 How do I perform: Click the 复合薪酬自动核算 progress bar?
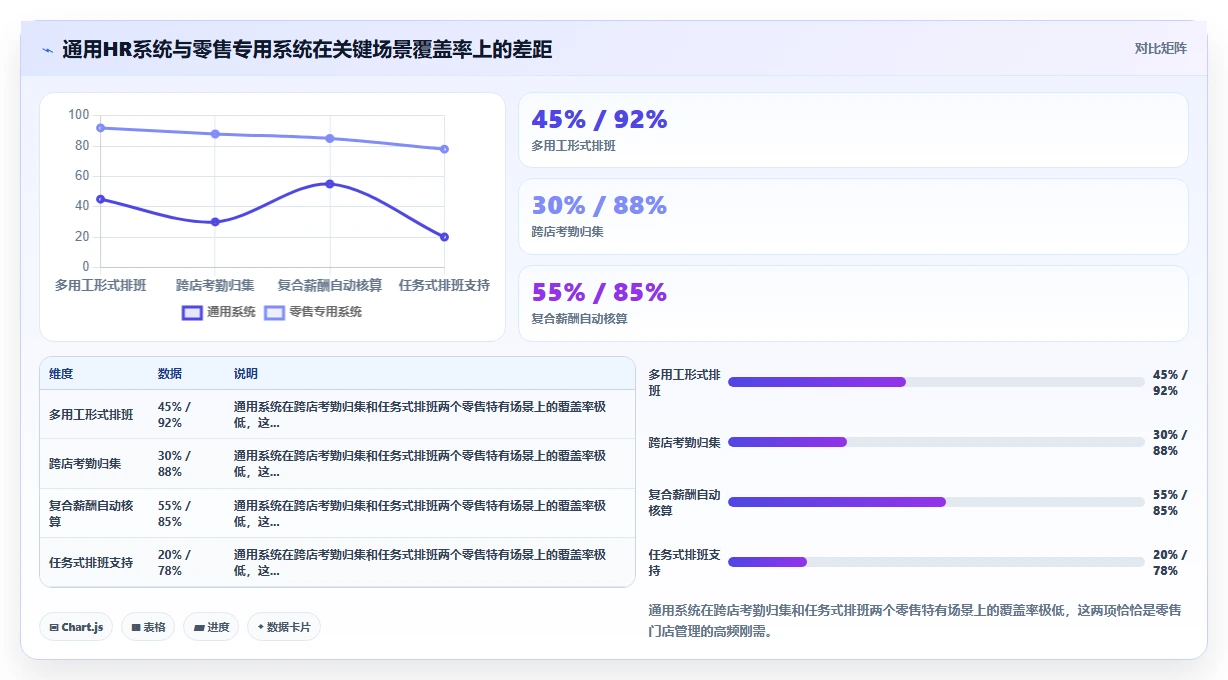(936, 502)
